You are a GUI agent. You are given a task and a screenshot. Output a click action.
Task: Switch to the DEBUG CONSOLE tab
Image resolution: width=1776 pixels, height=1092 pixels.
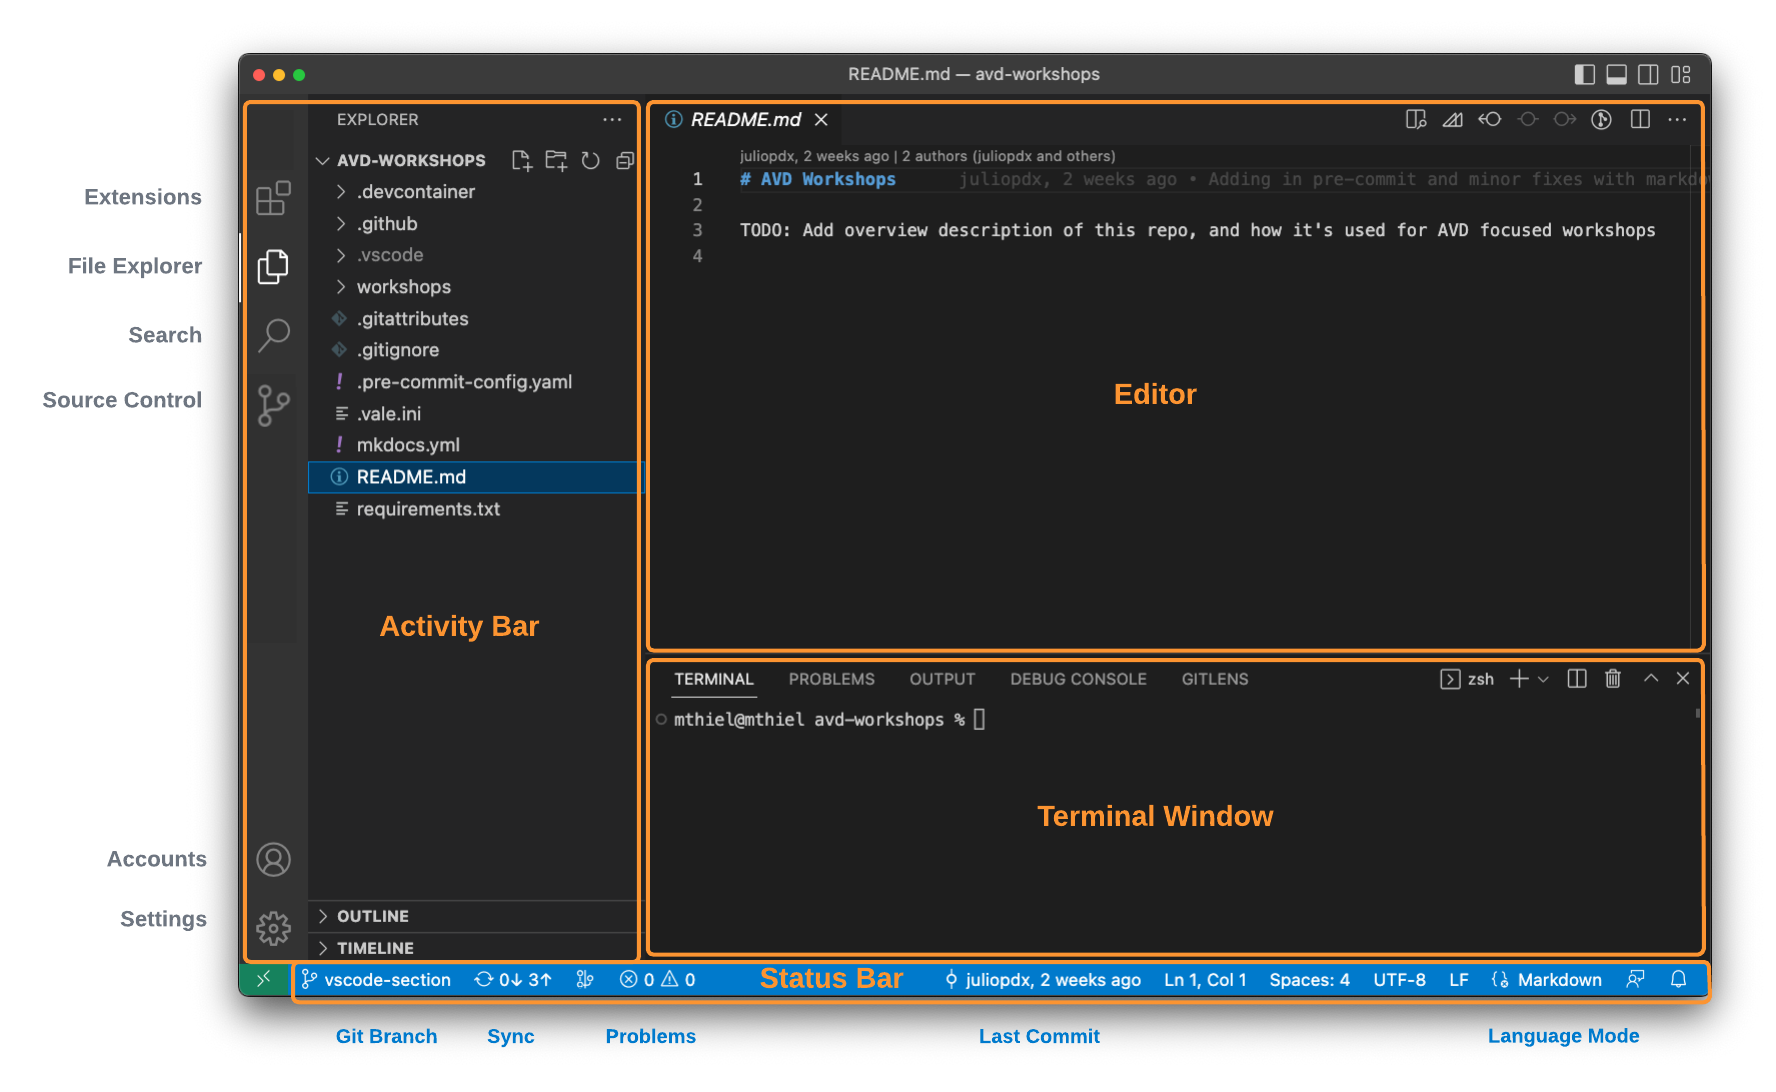tap(1078, 679)
